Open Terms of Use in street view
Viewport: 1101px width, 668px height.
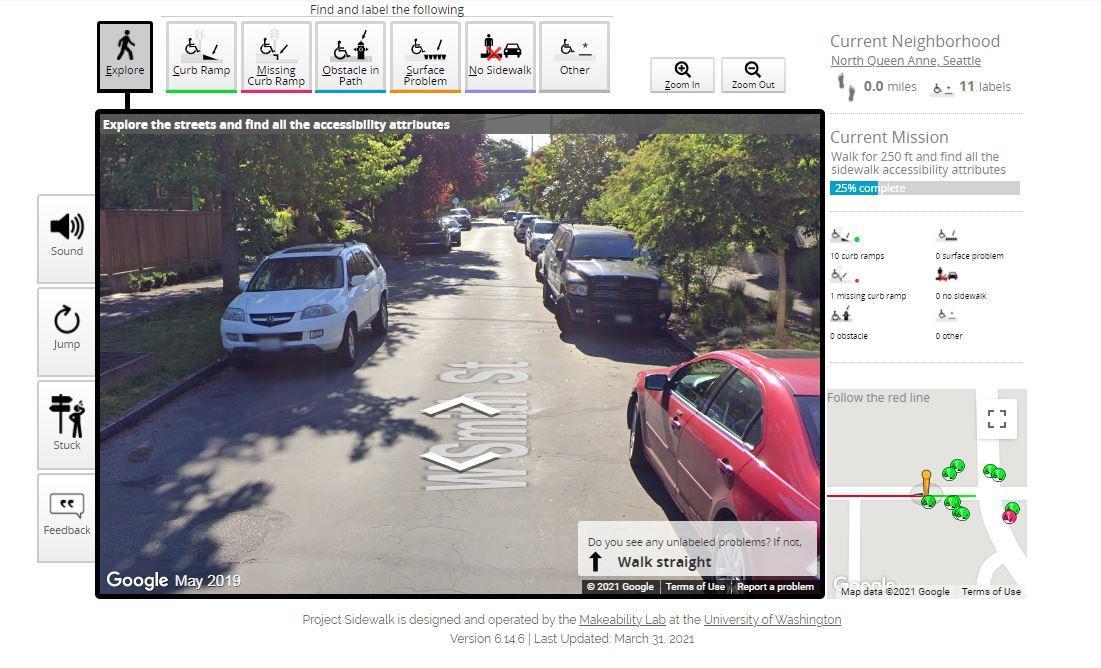click(x=694, y=587)
